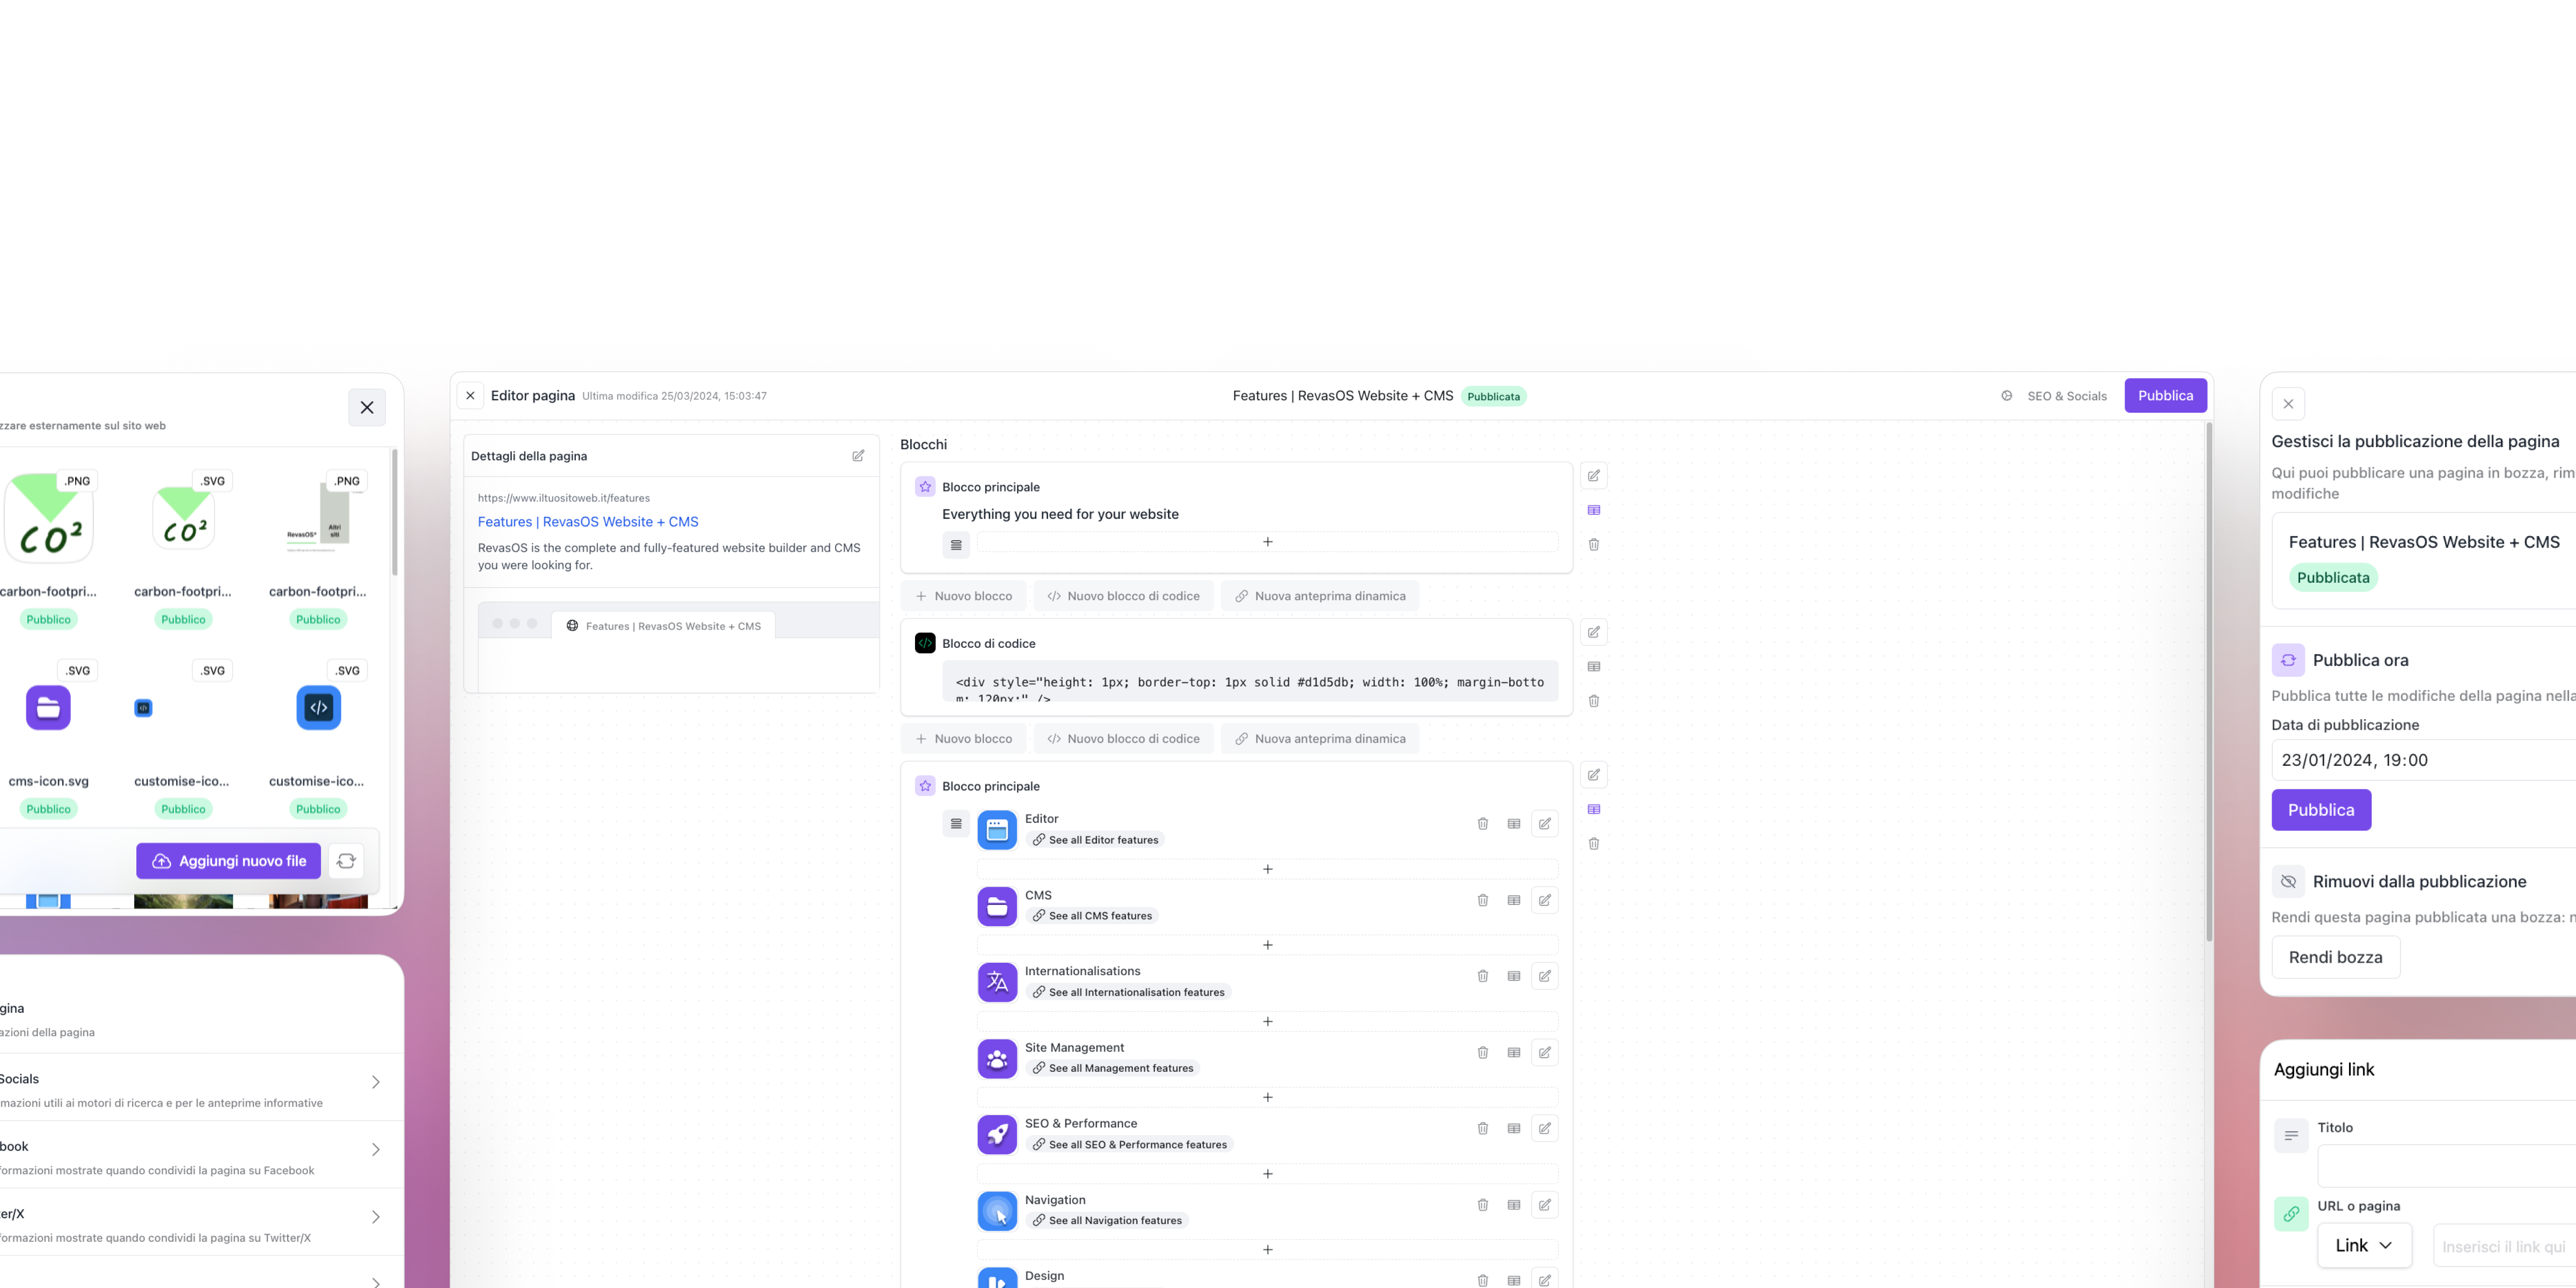Edit the Site Management item
Image resolution: width=2576 pixels, height=1288 pixels.
click(x=1545, y=1052)
